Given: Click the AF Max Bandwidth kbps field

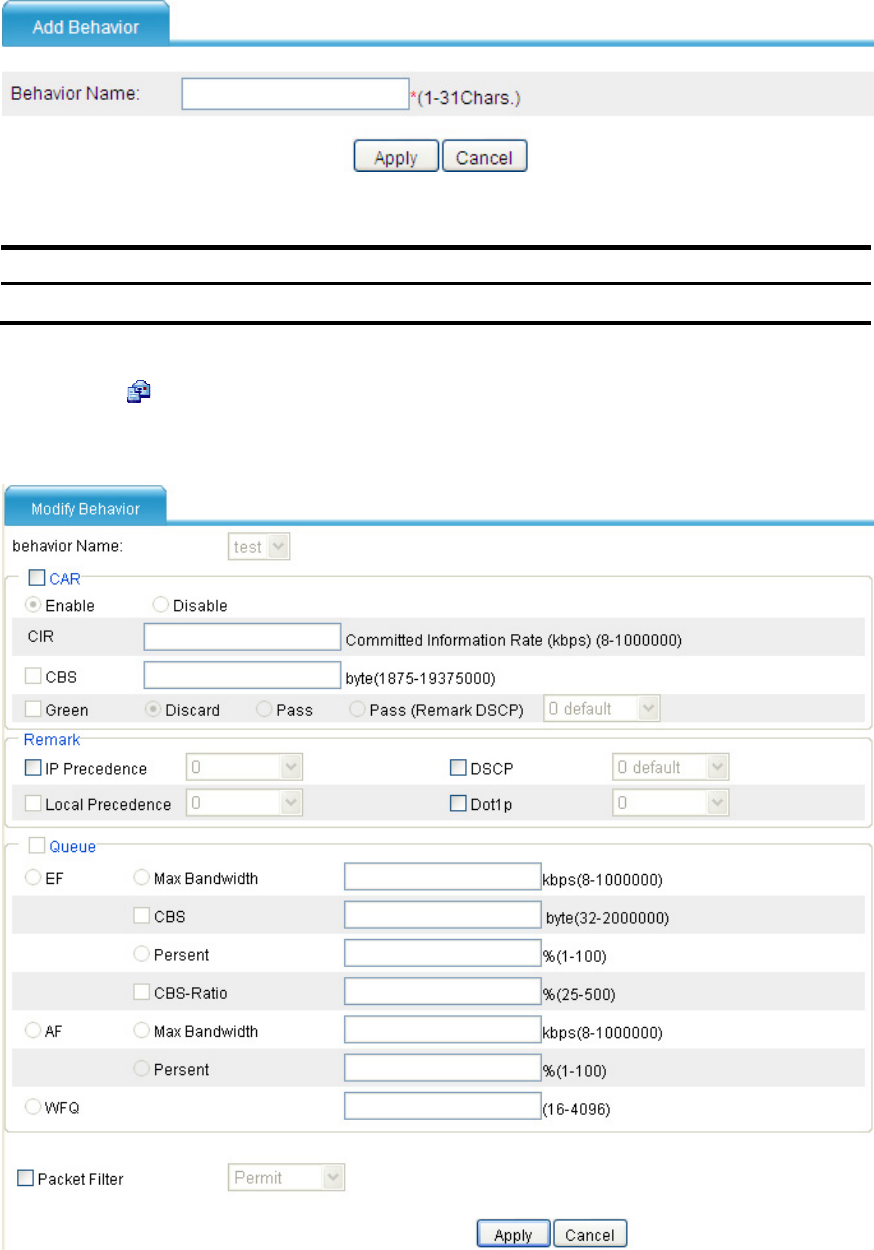Looking at the screenshot, I should [x=442, y=1029].
